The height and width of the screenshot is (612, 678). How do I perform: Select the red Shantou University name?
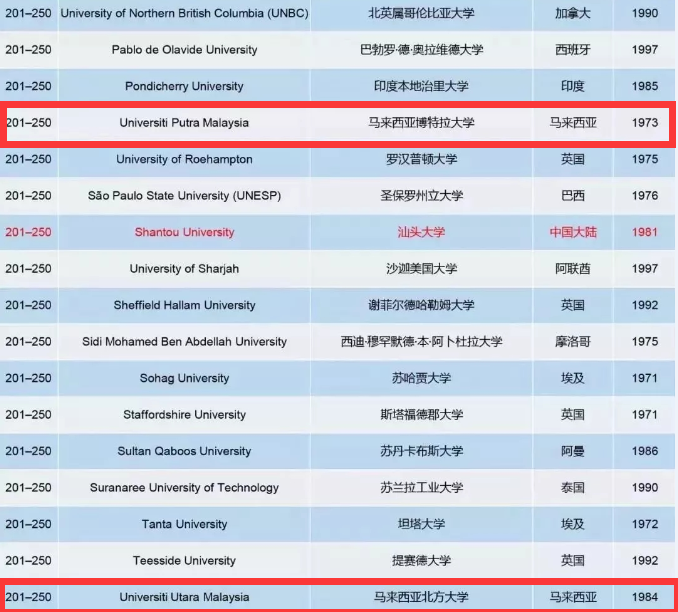pyautogui.click(x=185, y=232)
